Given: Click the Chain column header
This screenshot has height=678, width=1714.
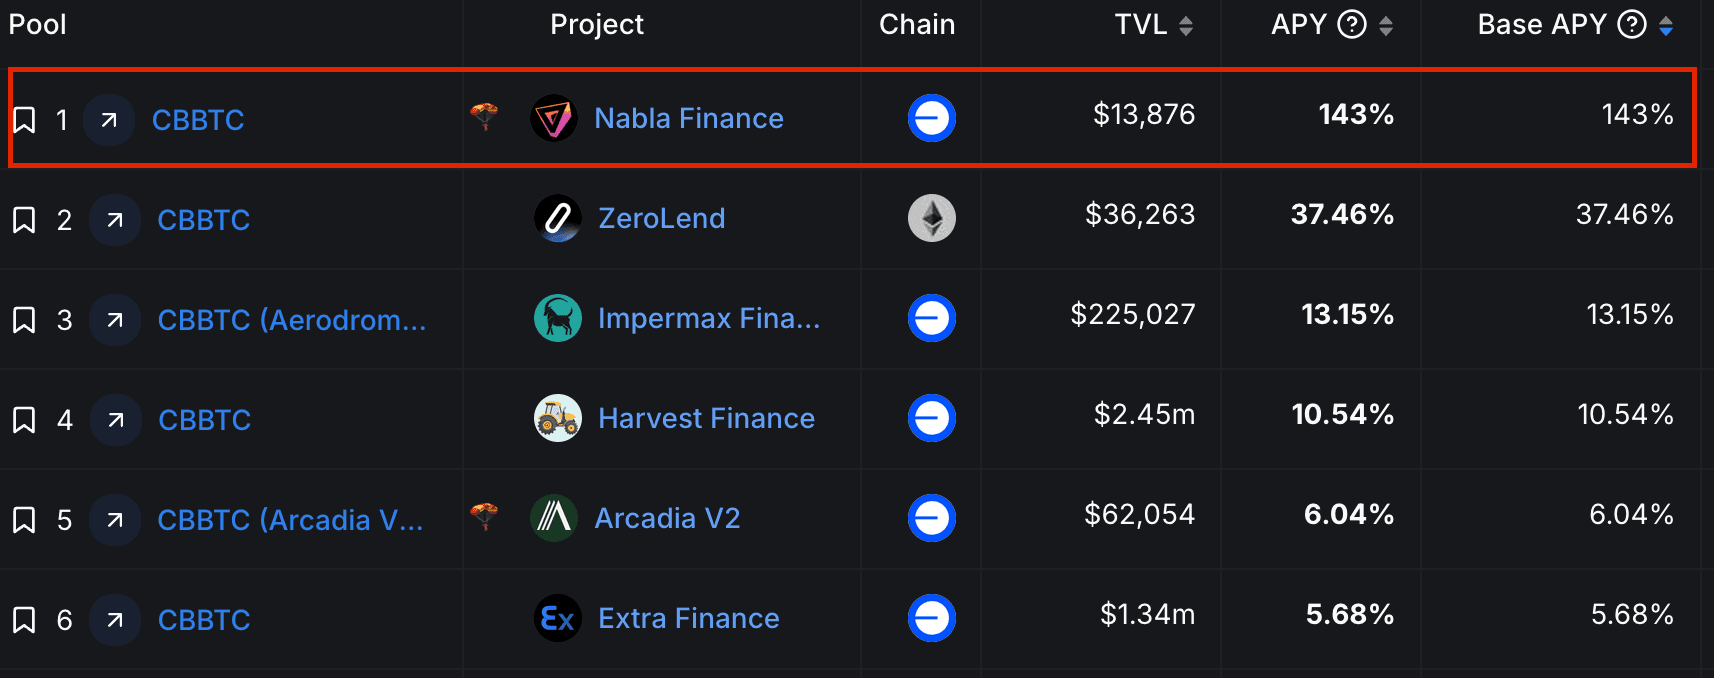Looking at the screenshot, I should [x=917, y=25].
